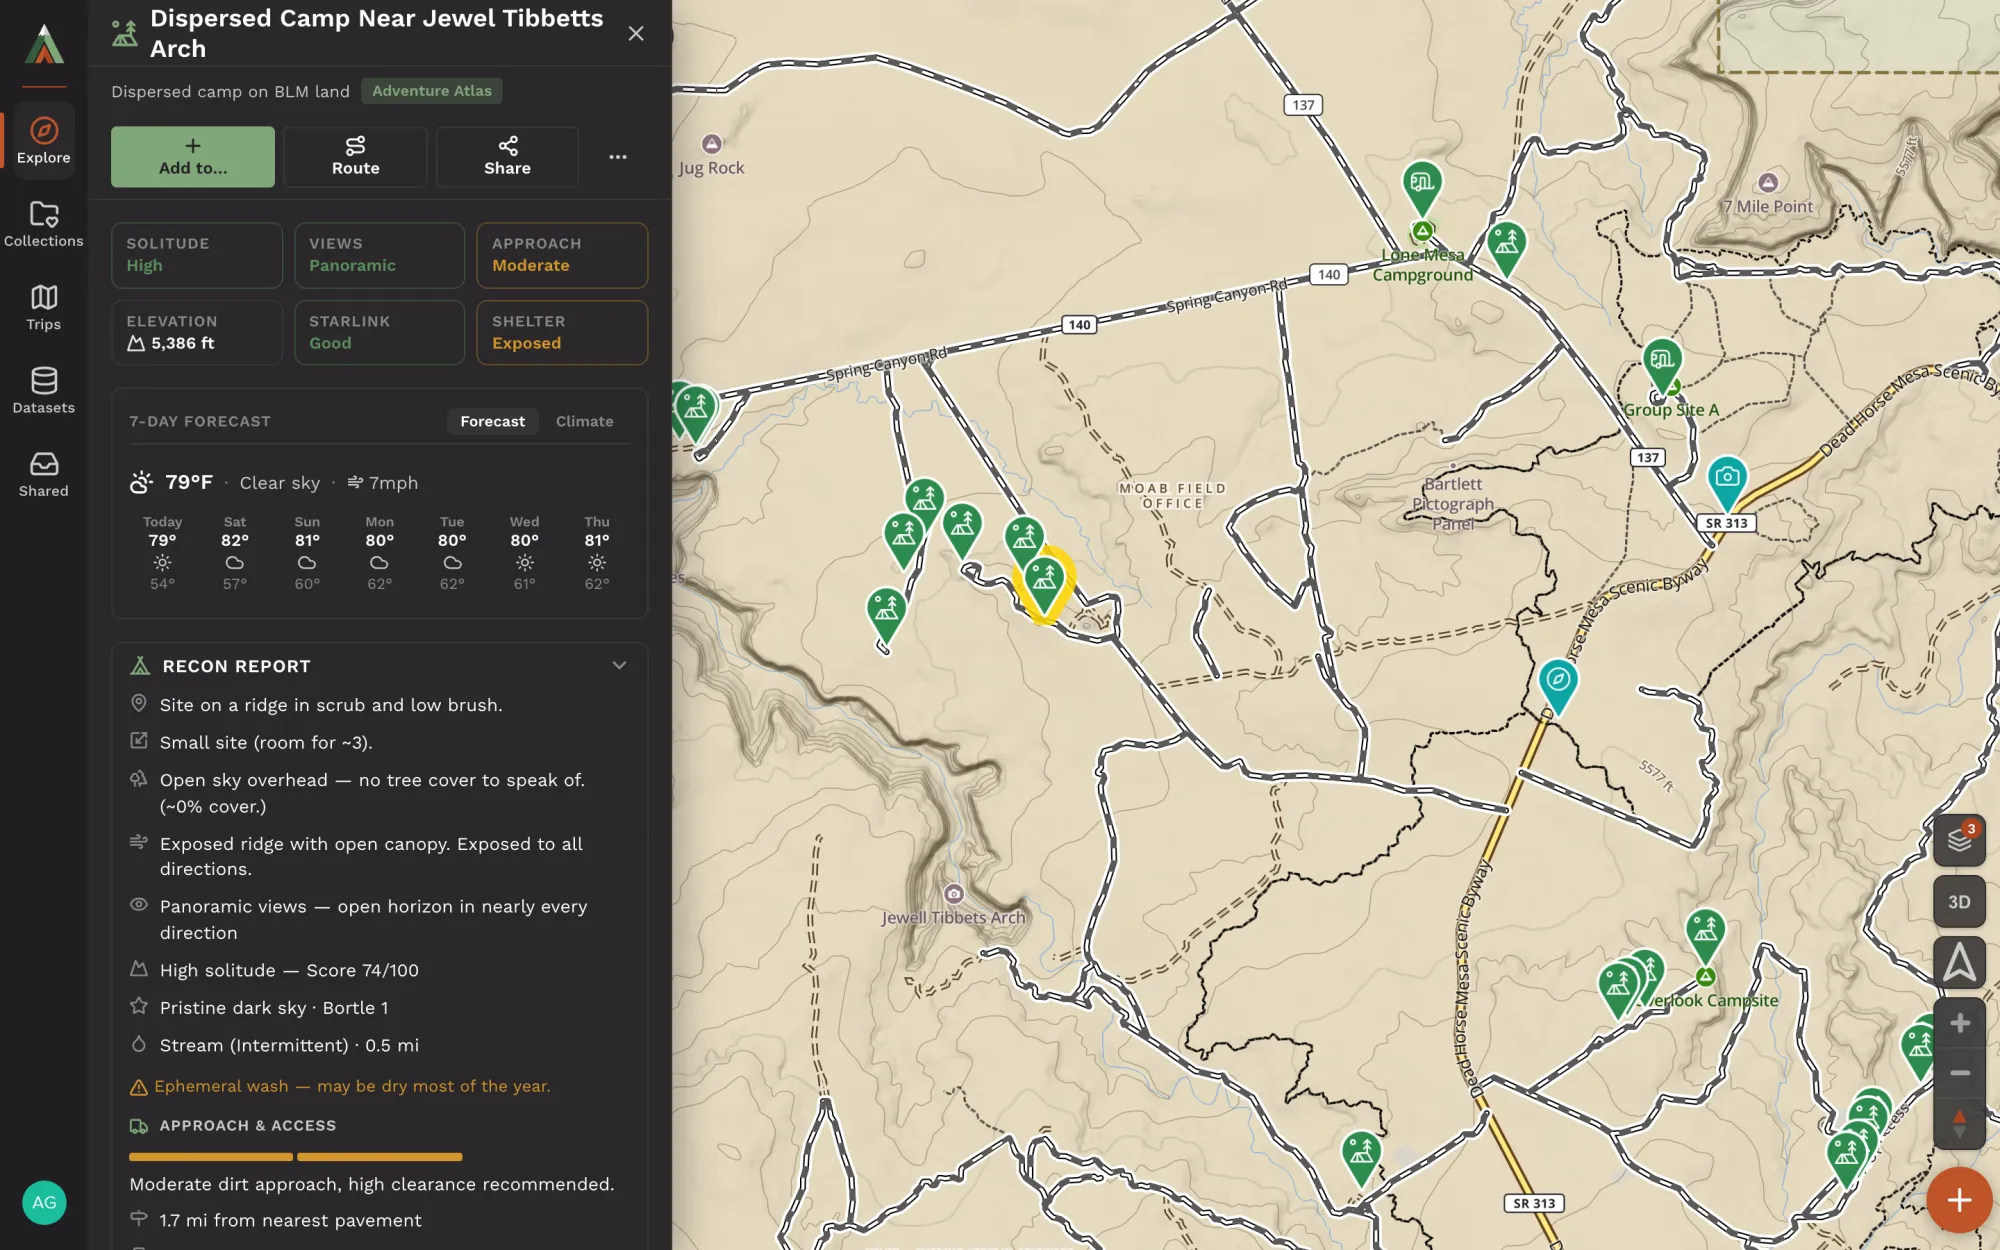Open the AG user avatar menu
The width and height of the screenshot is (2000, 1250).
pyautogui.click(x=44, y=1202)
